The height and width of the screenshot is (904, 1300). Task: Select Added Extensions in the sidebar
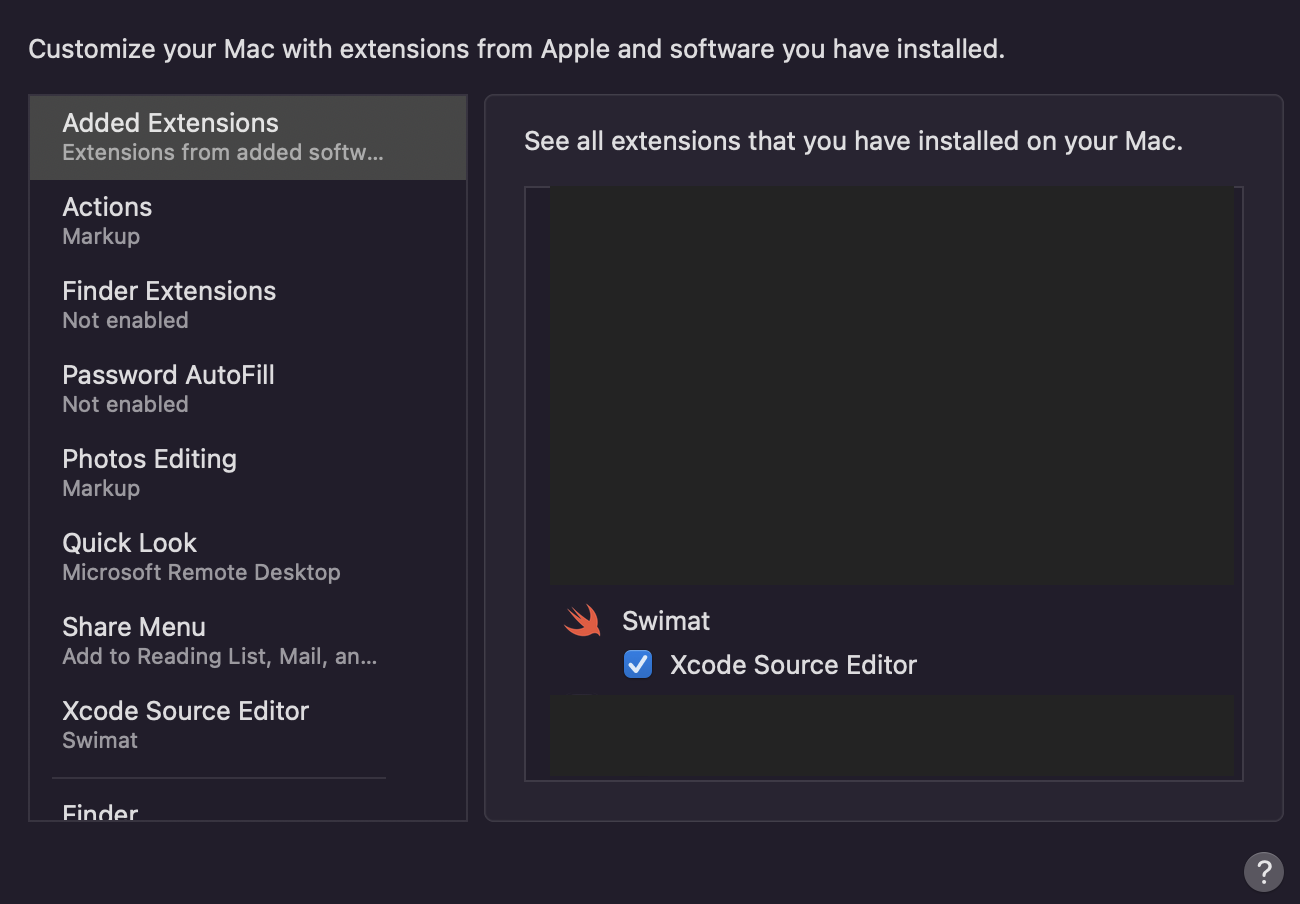[x=170, y=123]
